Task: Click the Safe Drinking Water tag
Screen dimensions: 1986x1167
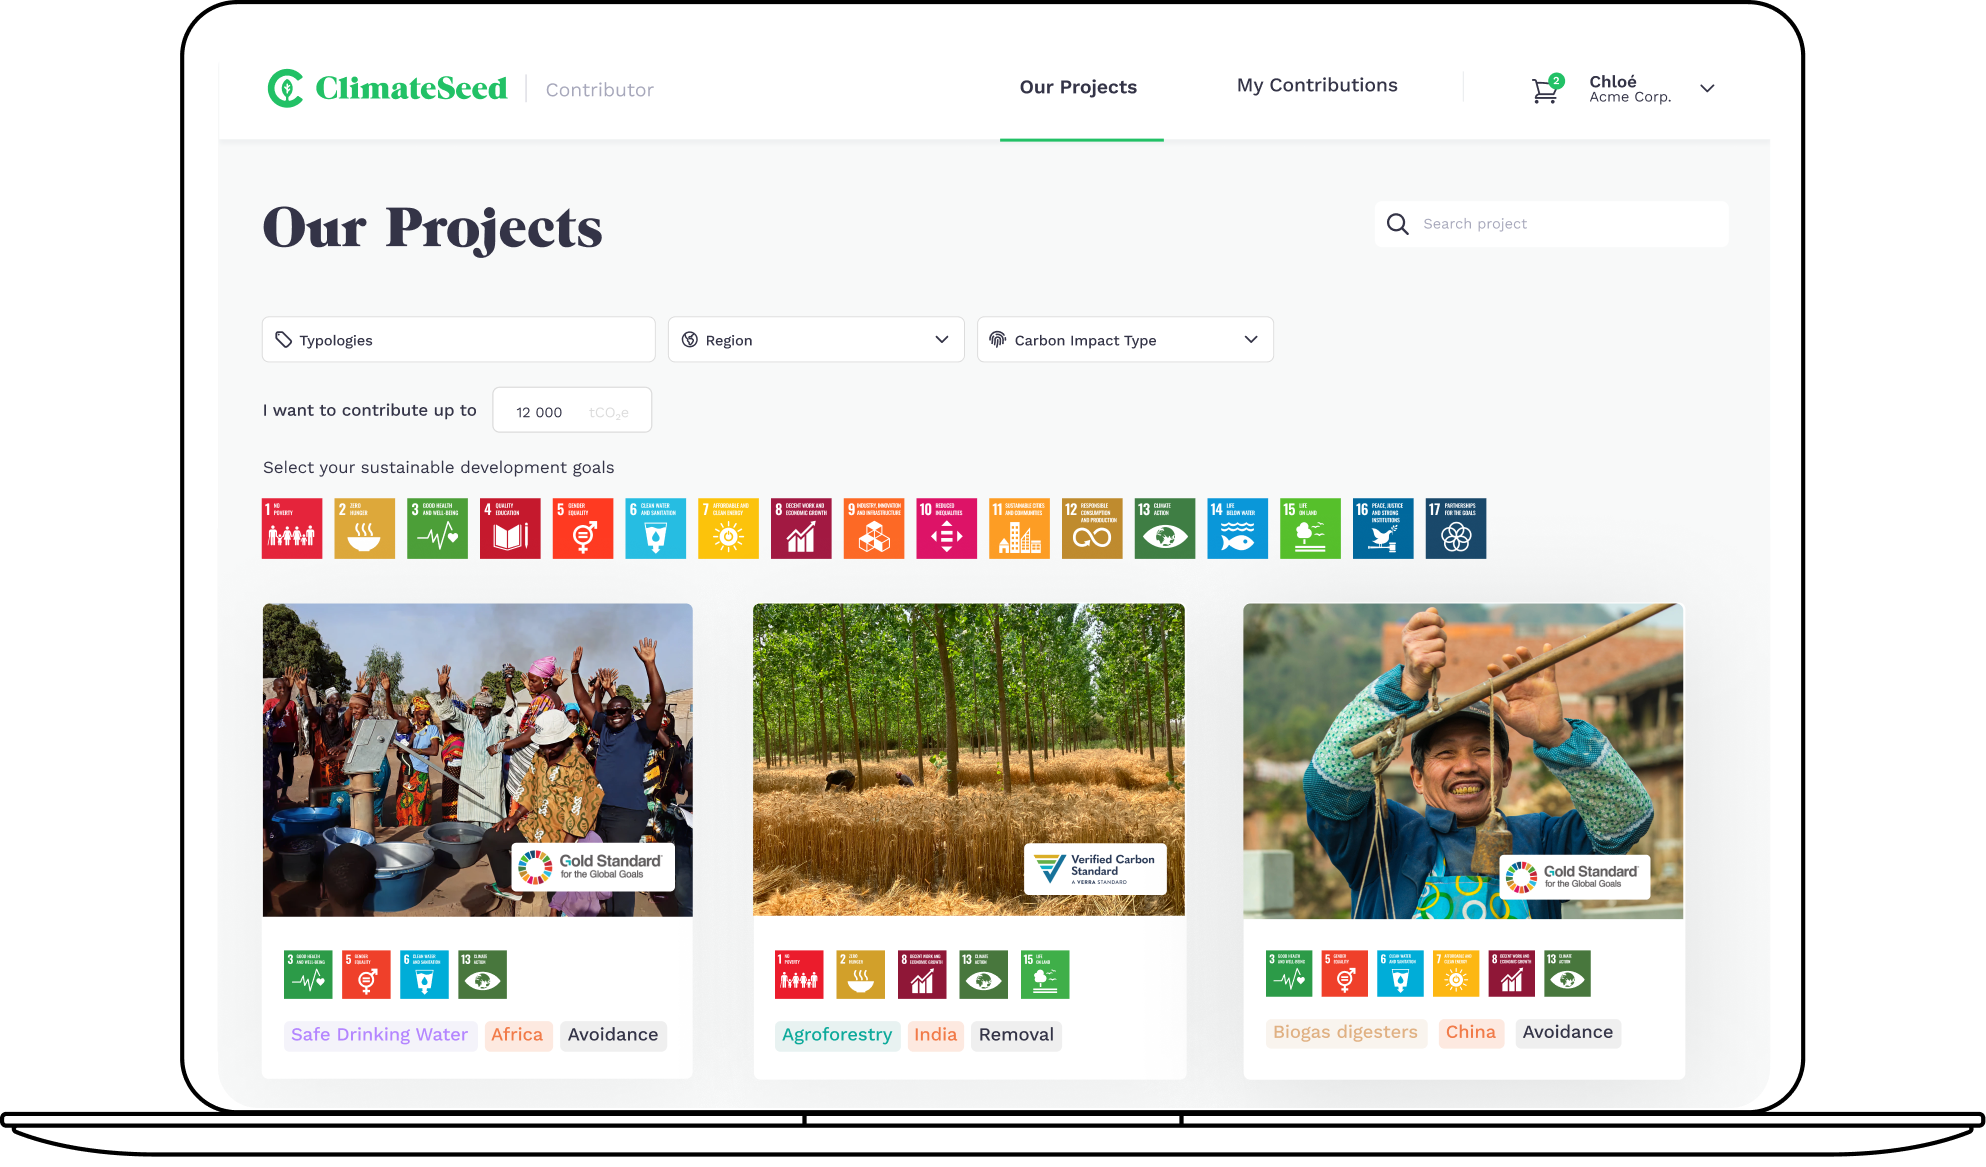Action: pyautogui.click(x=379, y=1035)
